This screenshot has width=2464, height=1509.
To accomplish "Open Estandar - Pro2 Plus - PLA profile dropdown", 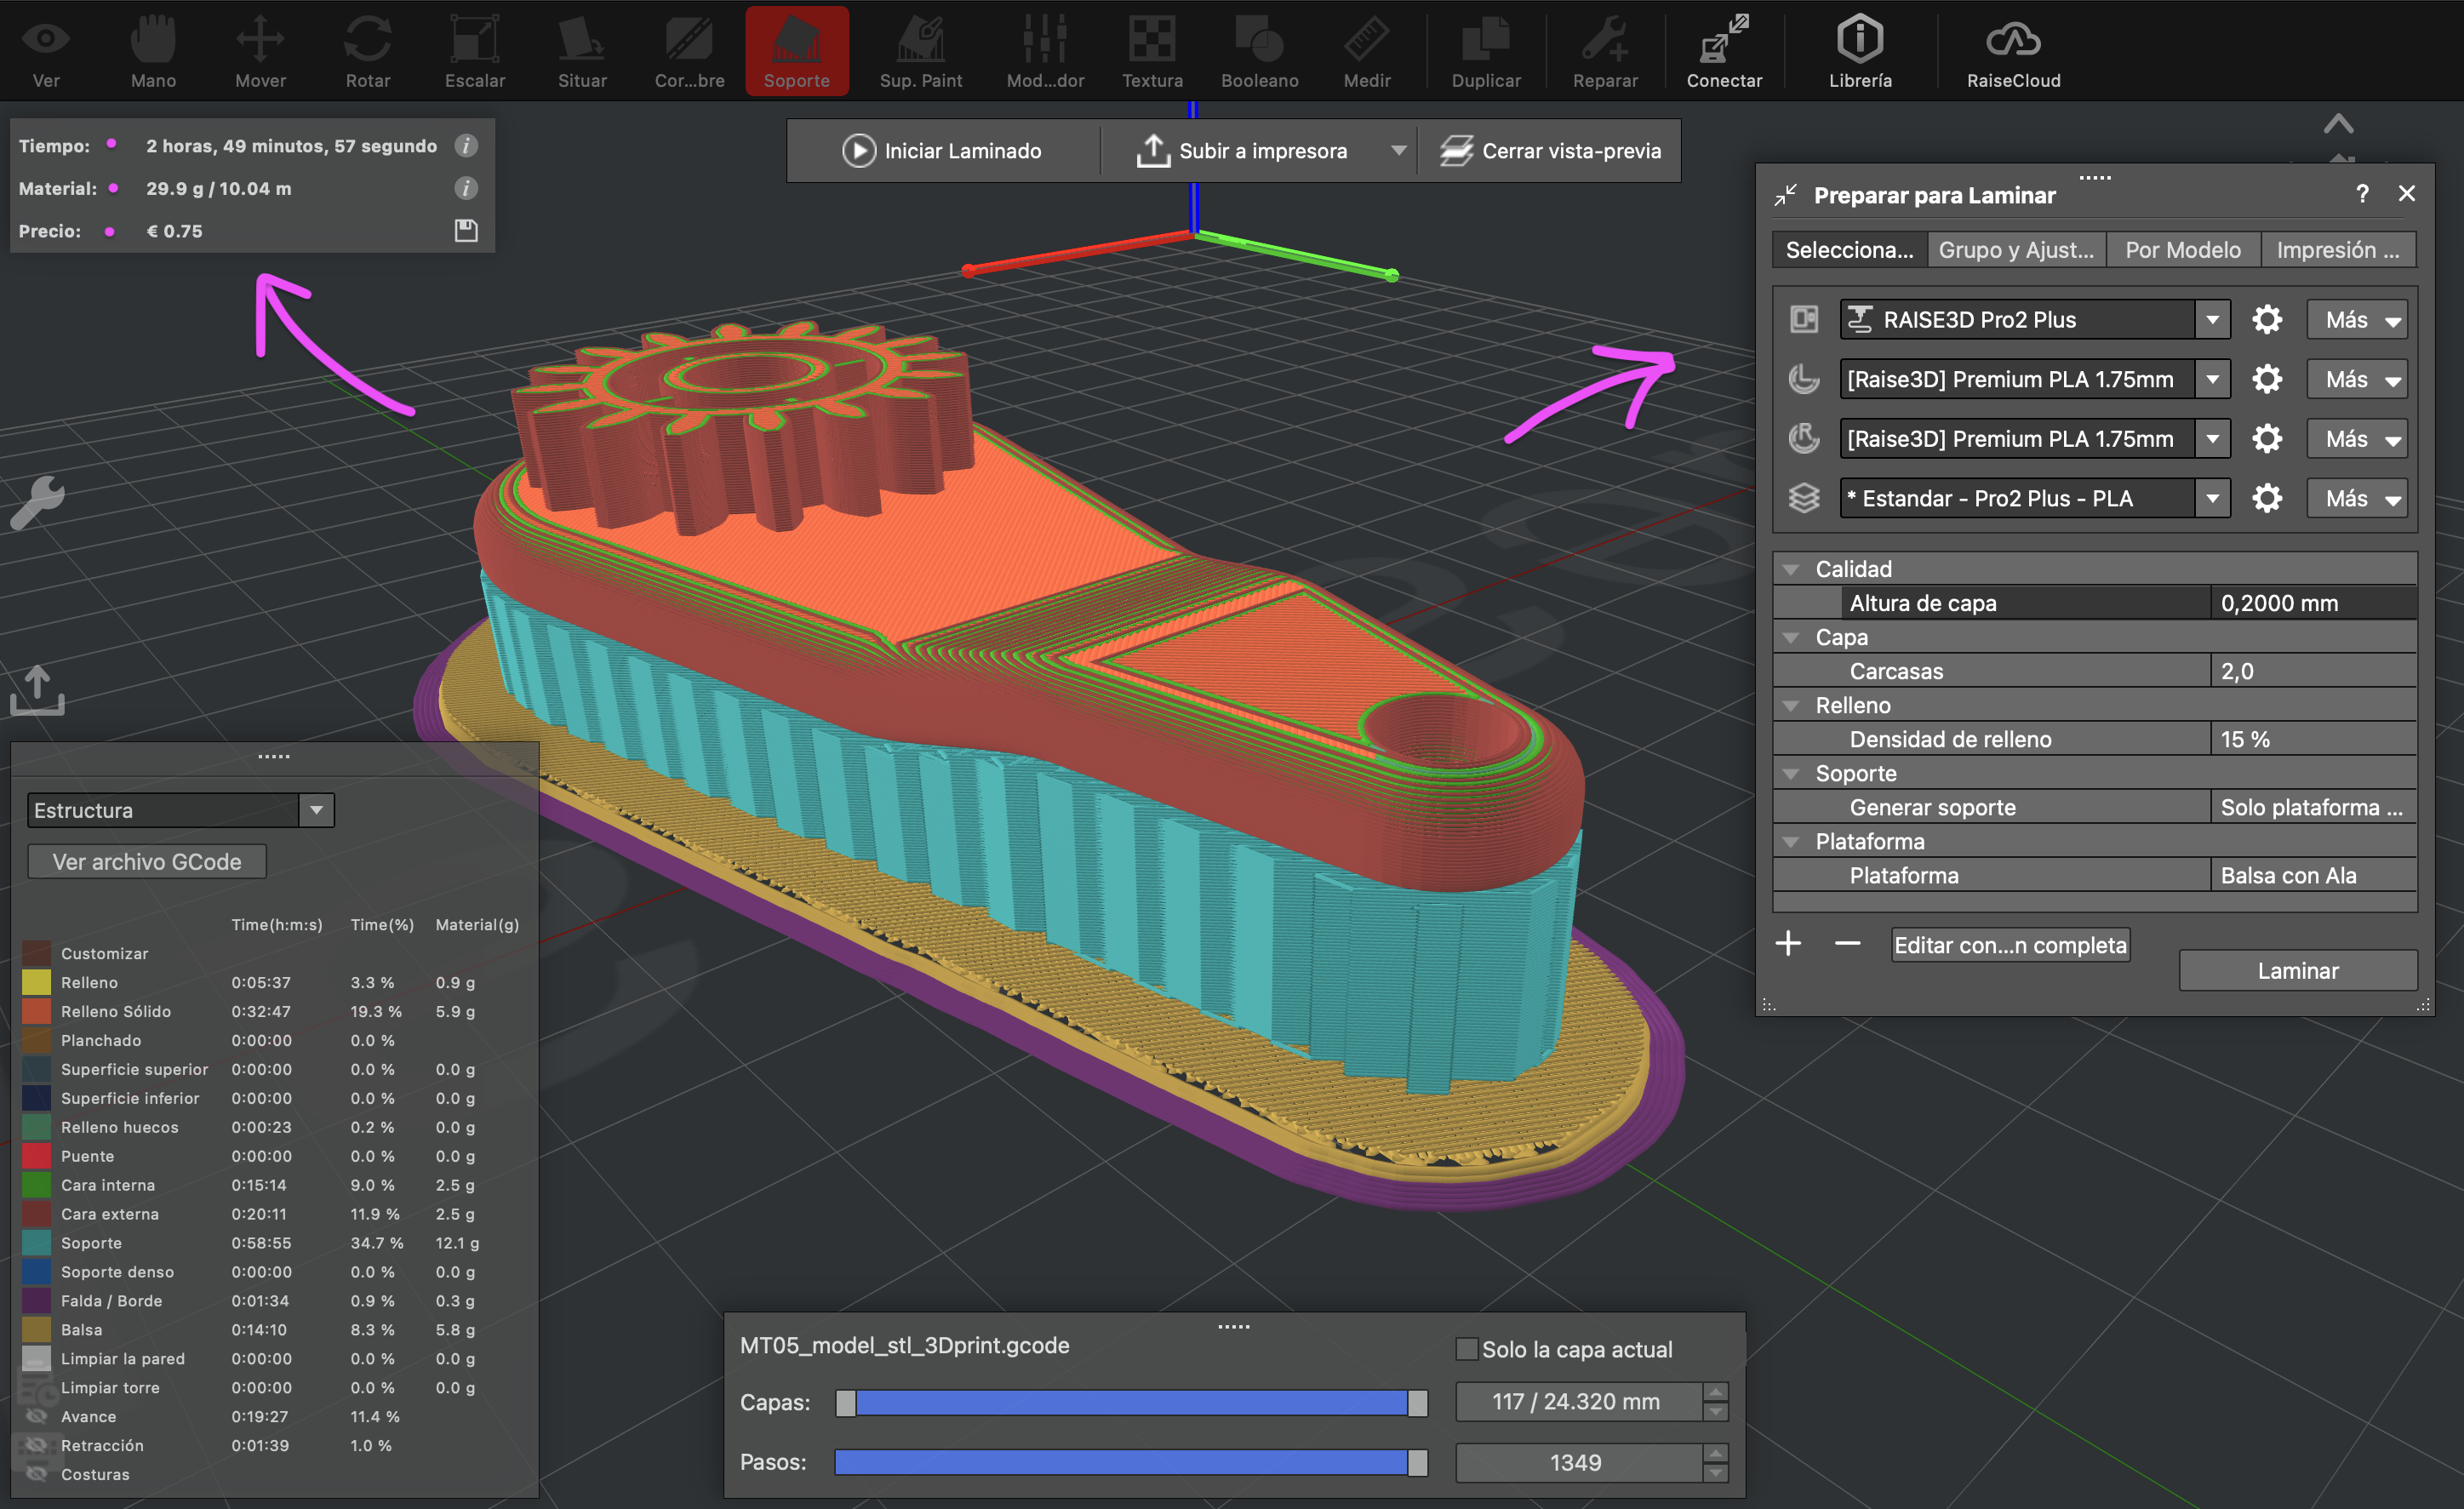I will tap(2212, 498).
